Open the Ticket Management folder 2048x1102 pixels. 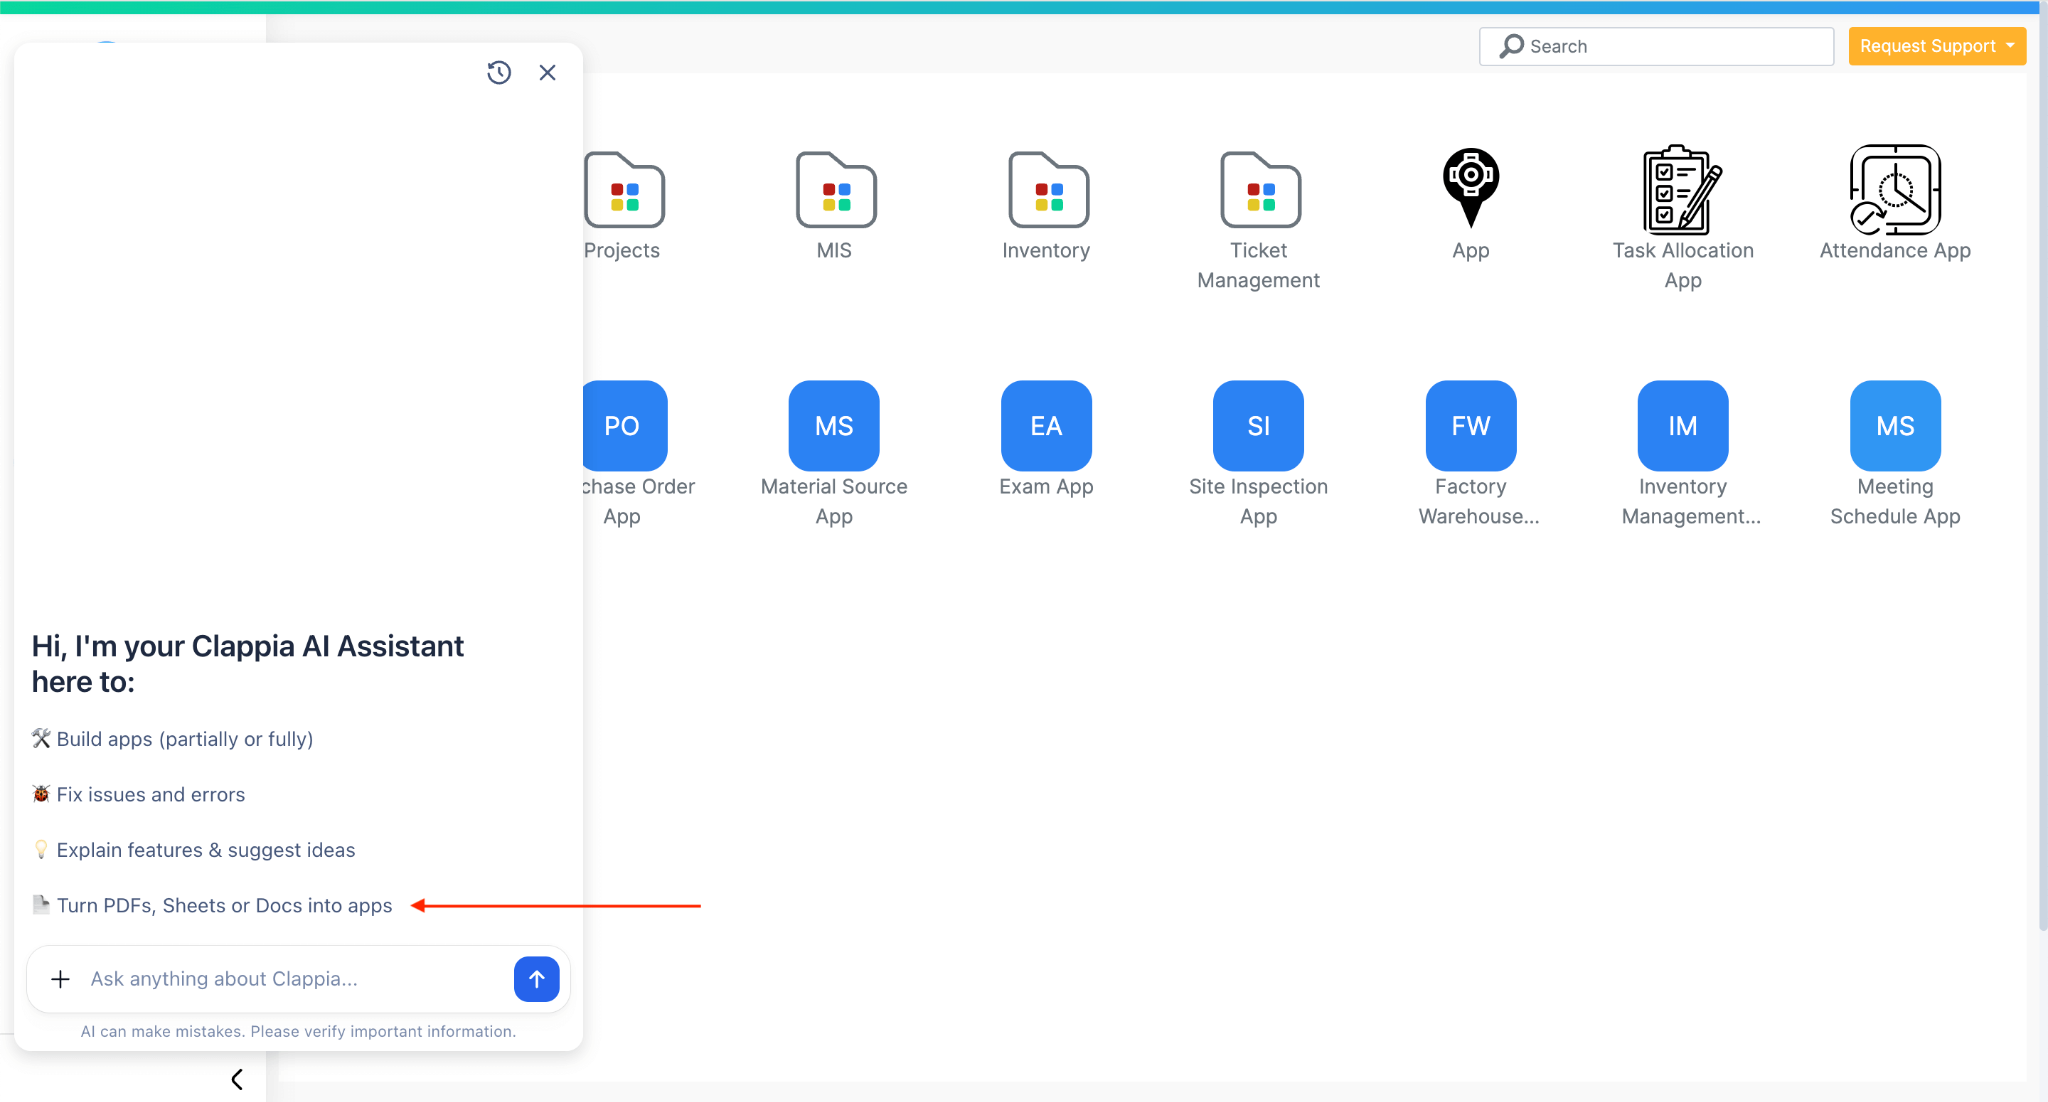[x=1259, y=190]
